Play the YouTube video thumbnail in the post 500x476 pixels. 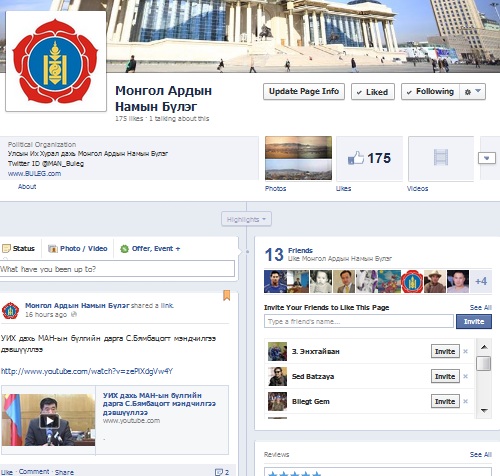(x=49, y=420)
